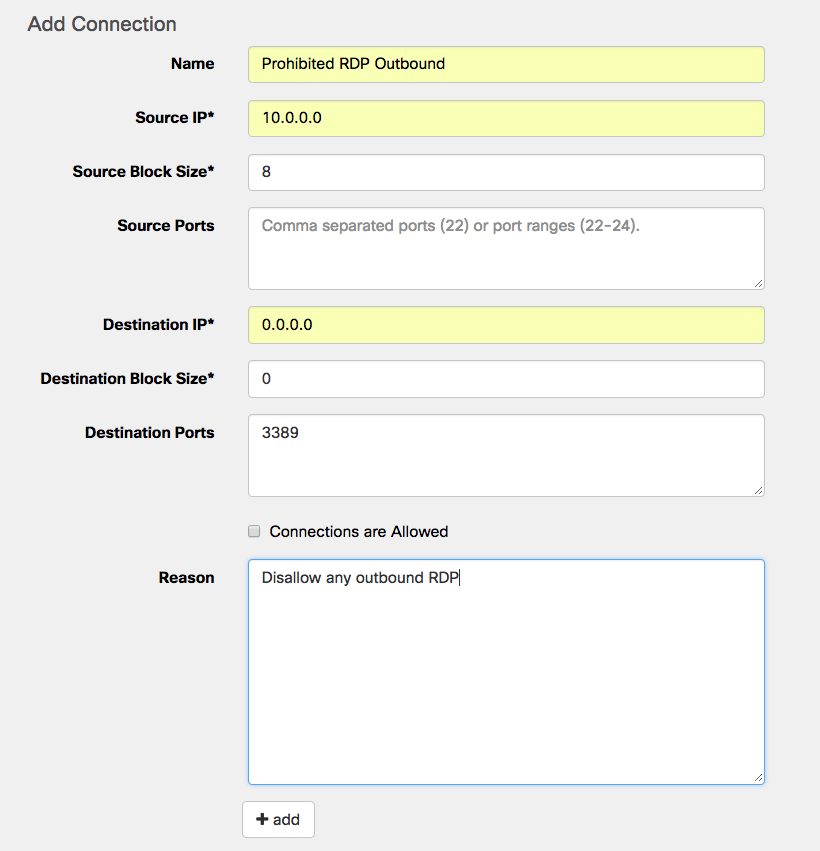Click the "Destination IP*" label

coord(159,325)
